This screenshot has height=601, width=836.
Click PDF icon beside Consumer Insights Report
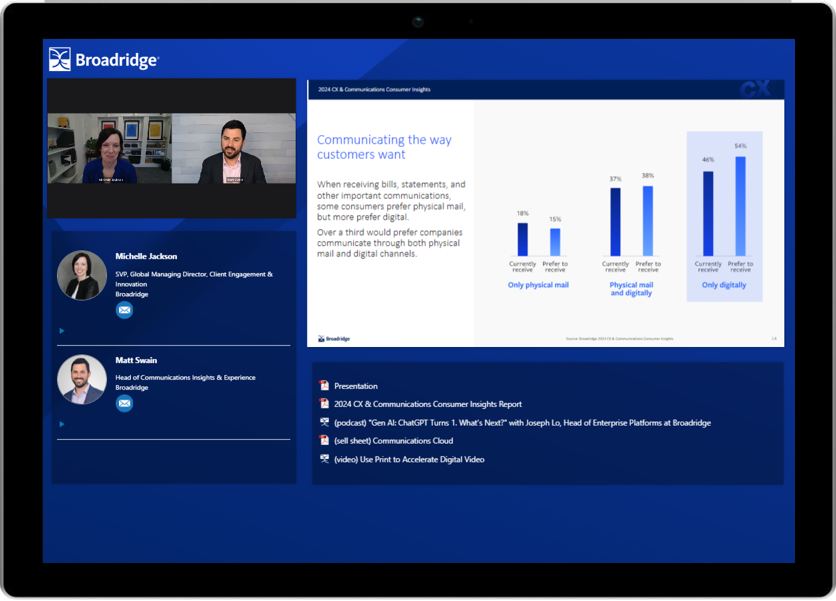coord(324,404)
